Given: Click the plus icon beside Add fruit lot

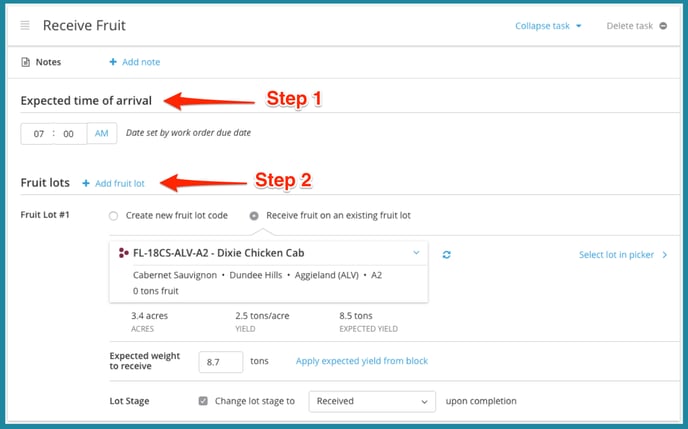Looking at the screenshot, I should pyautogui.click(x=86, y=183).
